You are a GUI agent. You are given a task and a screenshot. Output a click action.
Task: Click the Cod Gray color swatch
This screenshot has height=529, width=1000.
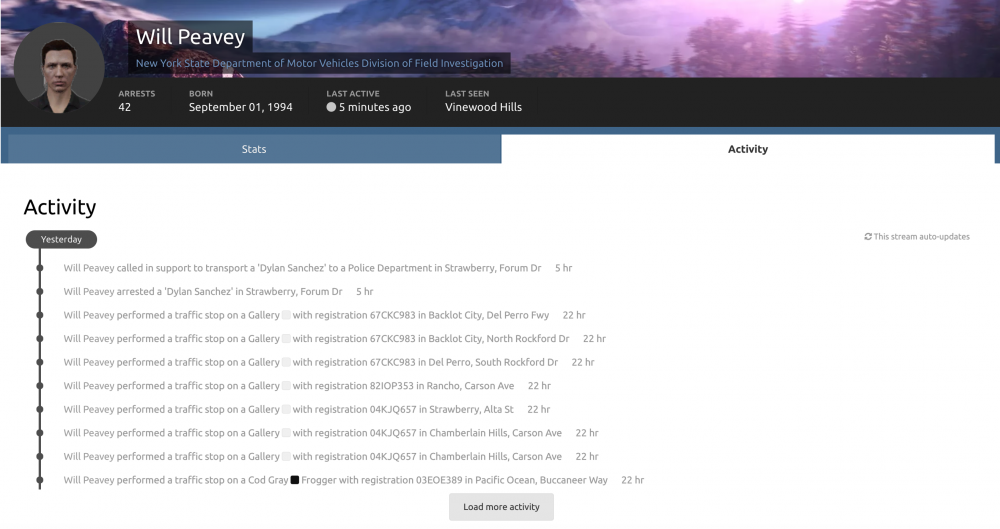295,480
